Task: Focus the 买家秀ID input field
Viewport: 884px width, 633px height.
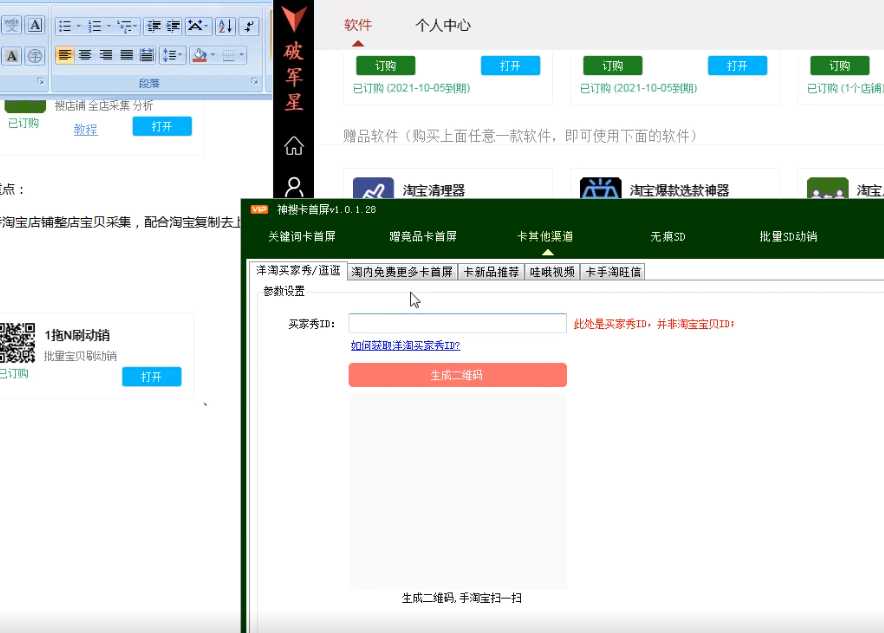Action: point(457,324)
